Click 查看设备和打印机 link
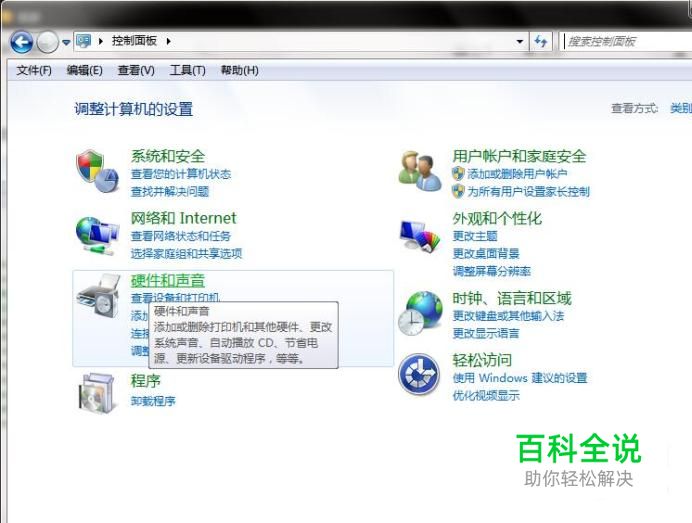692x523 pixels. [175, 297]
